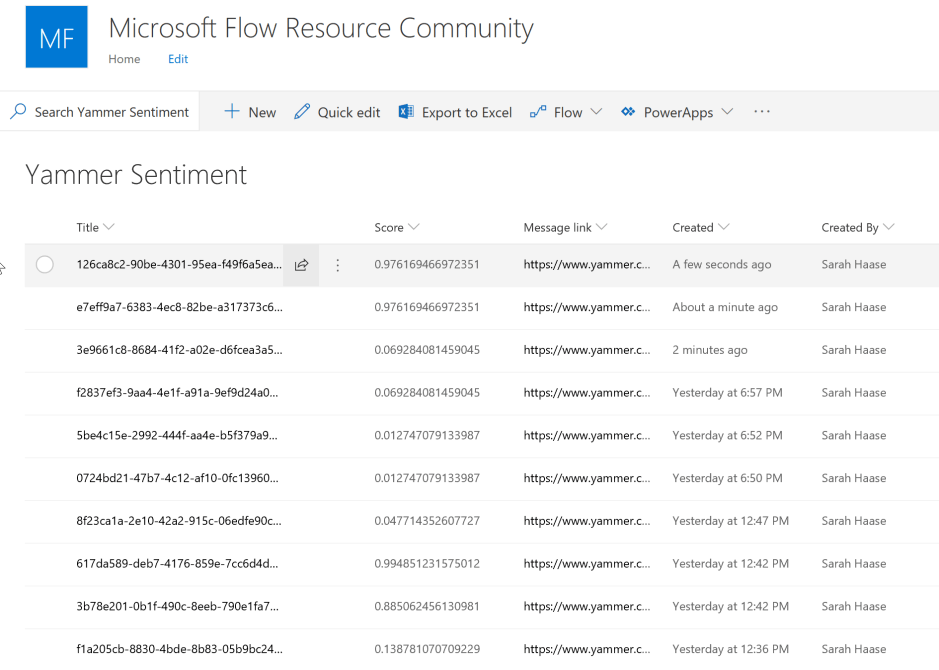939x670 pixels.
Task: Open the item titled e7eff9a7-6383-4ec8
Action: point(179,307)
